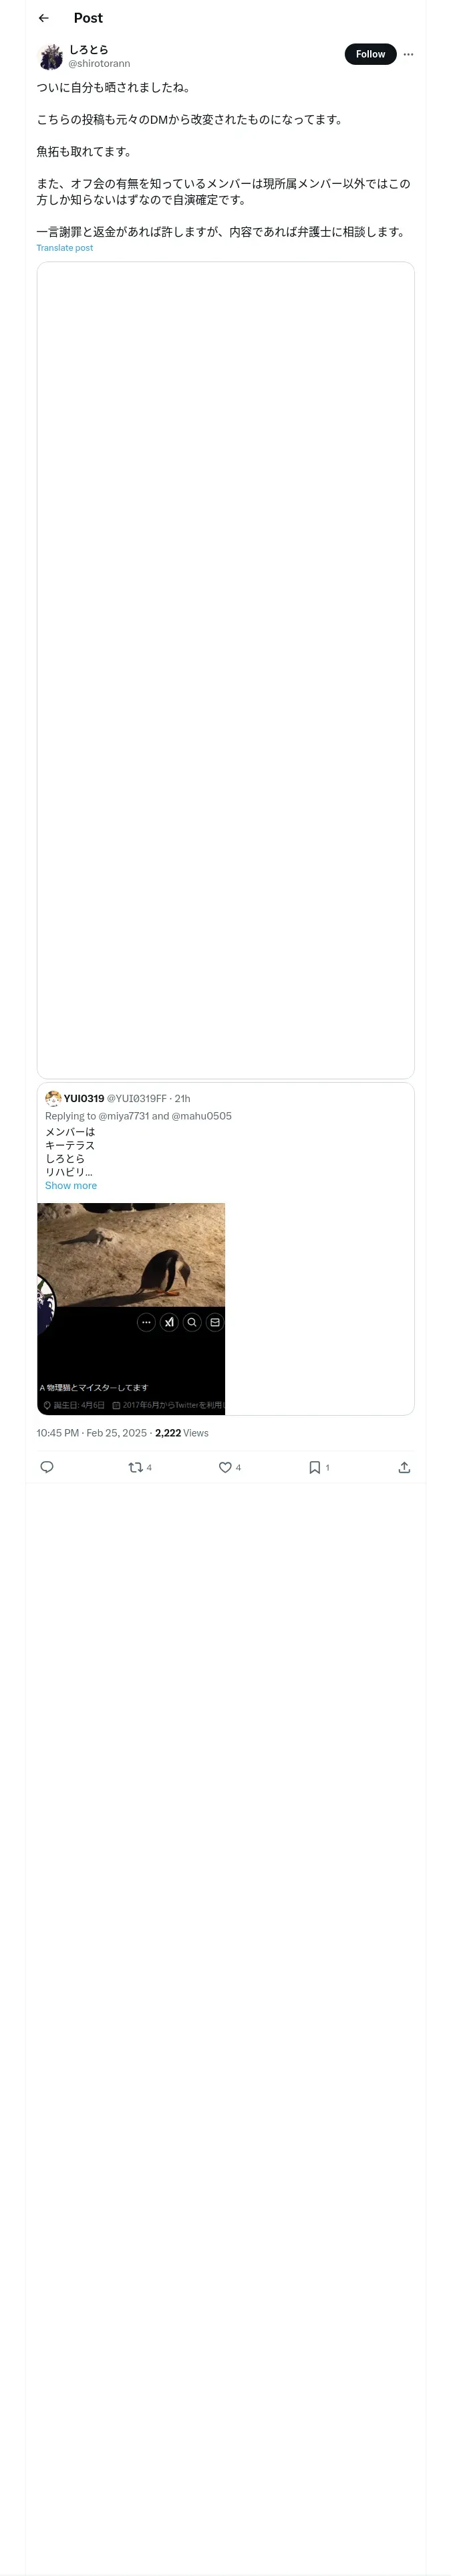Open the blank media card in the post
The image size is (451, 2576).
click(225, 670)
